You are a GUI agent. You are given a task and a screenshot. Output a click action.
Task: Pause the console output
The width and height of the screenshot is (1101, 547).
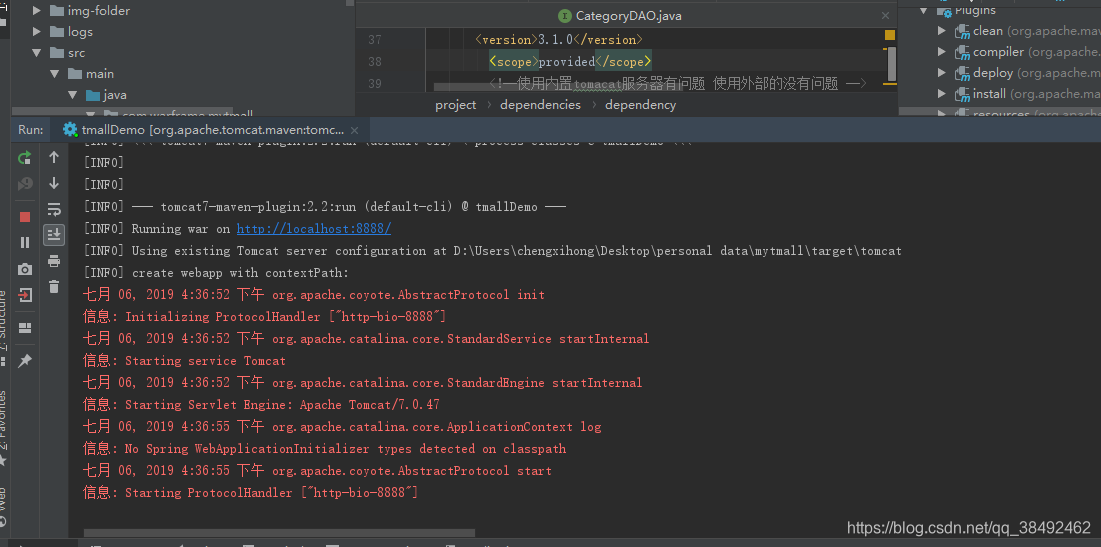[x=25, y=243]
